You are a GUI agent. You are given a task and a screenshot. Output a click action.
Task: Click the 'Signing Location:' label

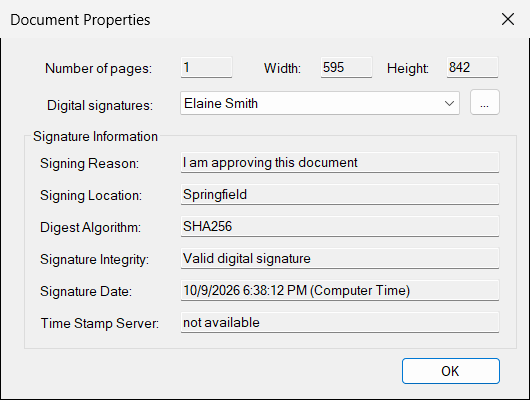(91, 195)
